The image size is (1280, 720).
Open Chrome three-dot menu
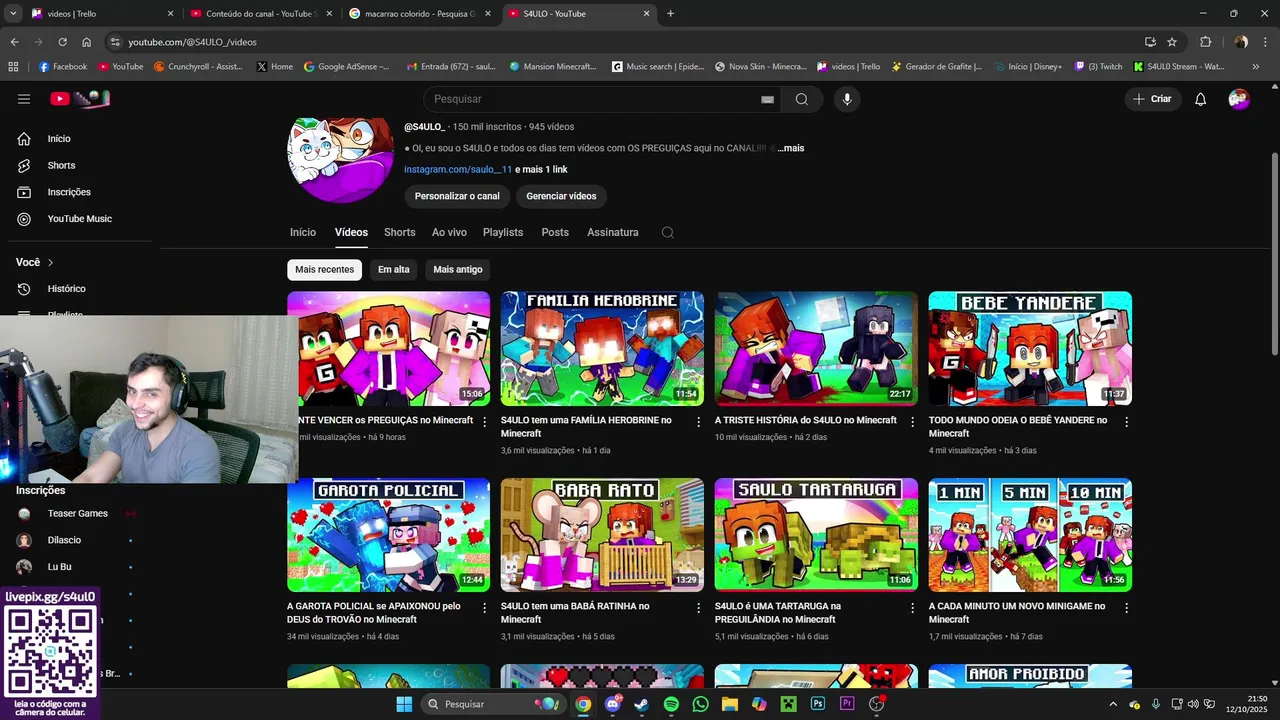point(1266,42)
